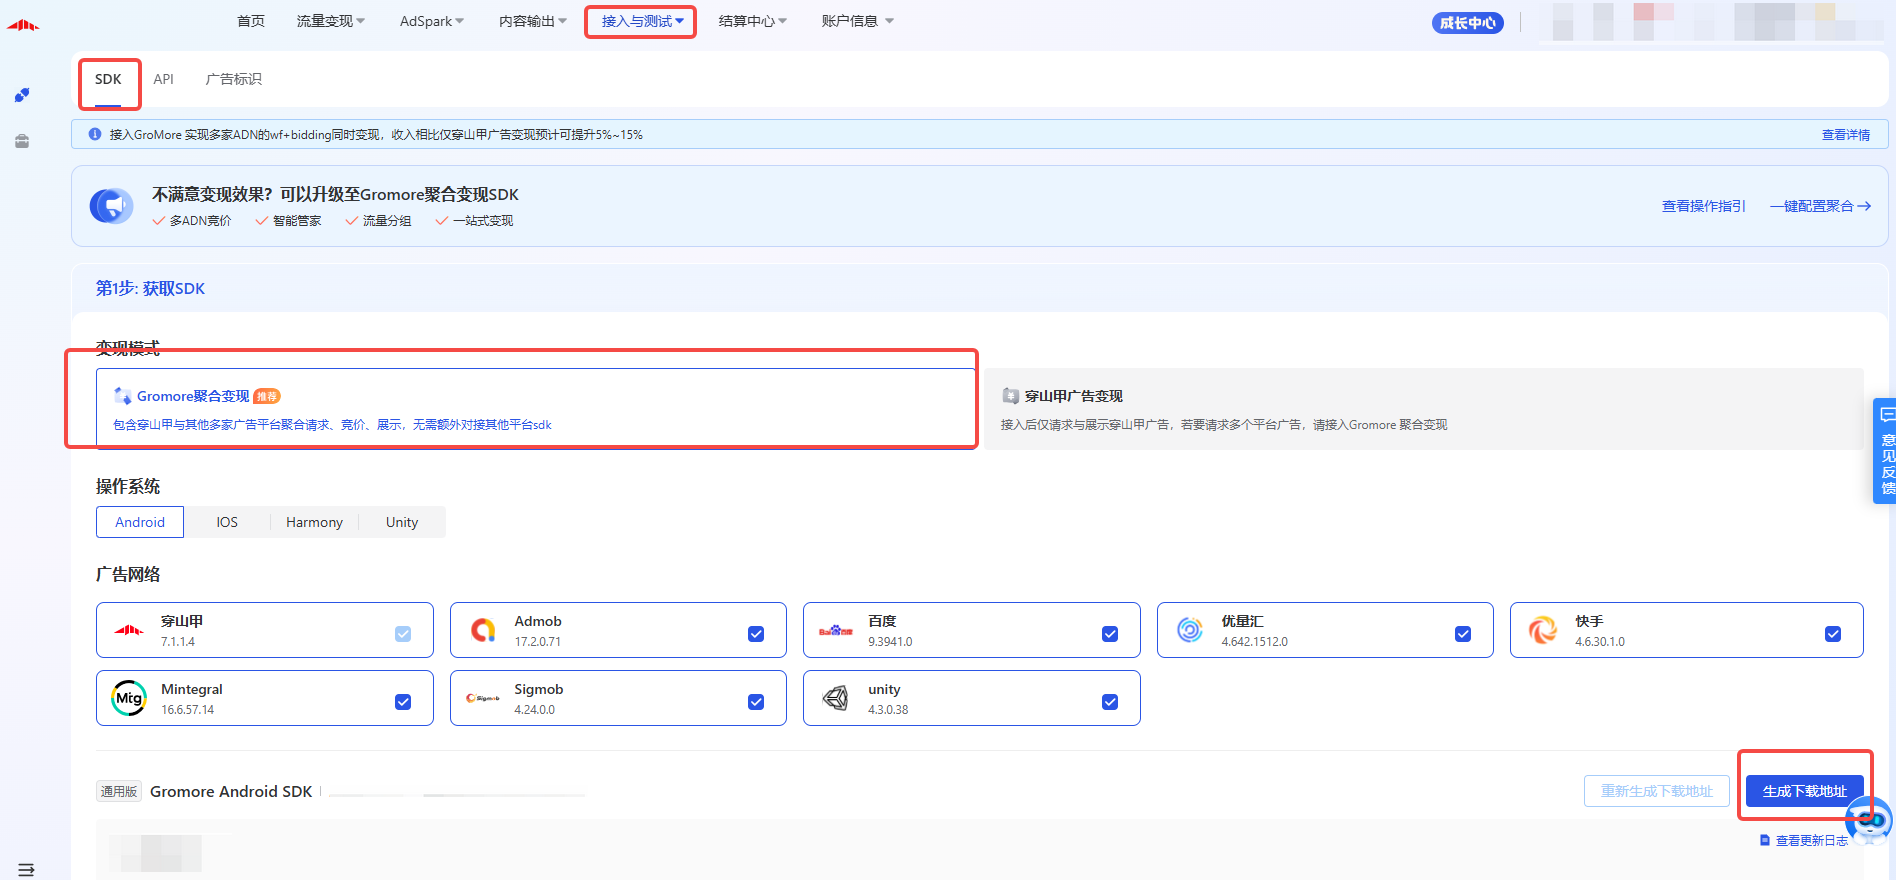1896x880 pixels.
Task: Open the 查看更新日志 link
Action: (1804, 840)
